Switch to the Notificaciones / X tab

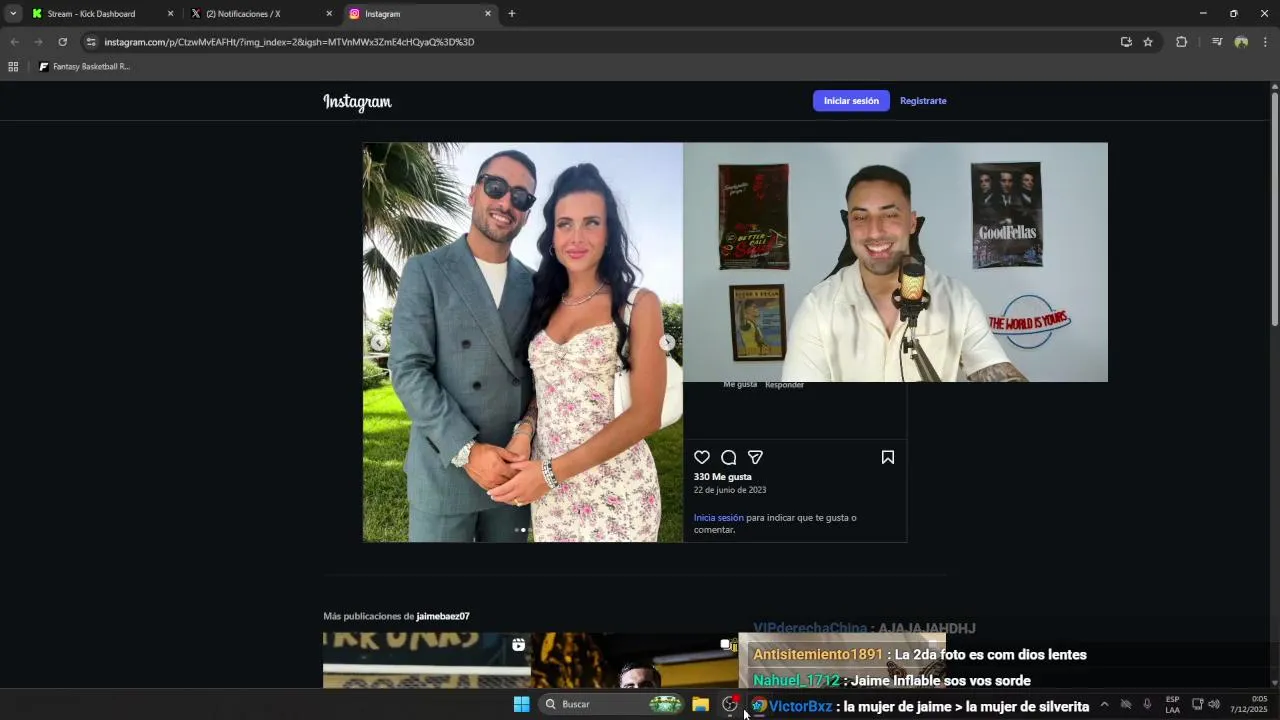point(262,14)
